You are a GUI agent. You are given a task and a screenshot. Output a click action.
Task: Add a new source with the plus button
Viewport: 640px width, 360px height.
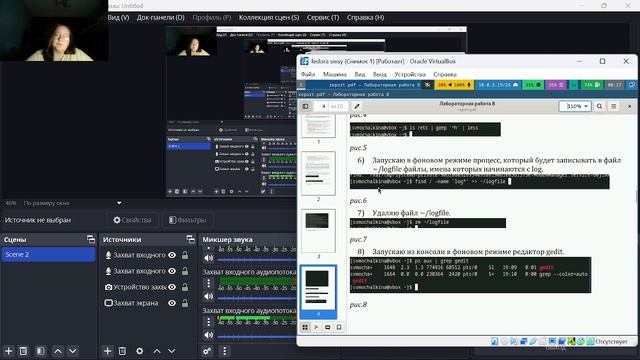107,351
